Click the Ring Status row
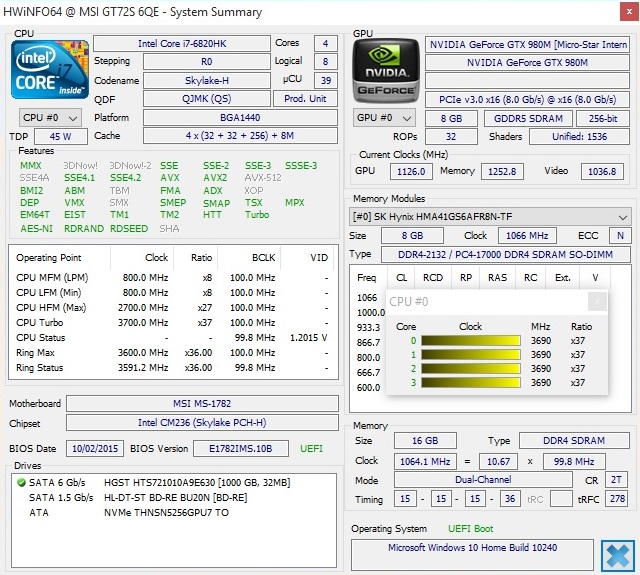This screenshot has width=640, height=575. pyautogui.click(x=173, y=368)
